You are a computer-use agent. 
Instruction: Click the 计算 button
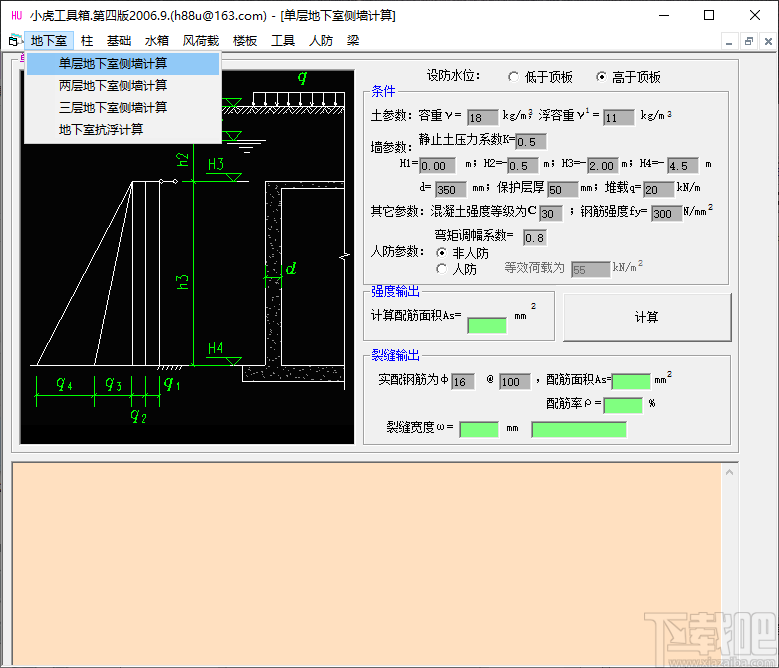(x=647, y=317)
